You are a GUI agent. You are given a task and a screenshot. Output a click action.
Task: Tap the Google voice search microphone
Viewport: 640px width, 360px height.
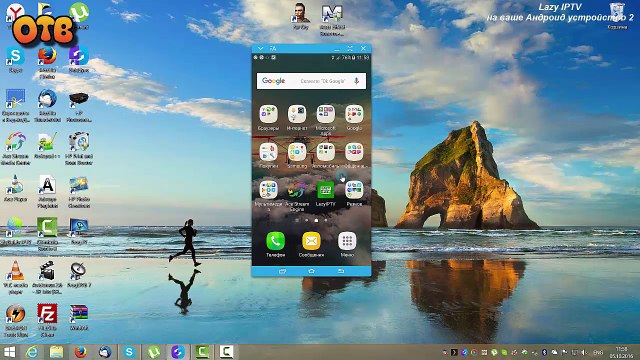tap(357, 81)
